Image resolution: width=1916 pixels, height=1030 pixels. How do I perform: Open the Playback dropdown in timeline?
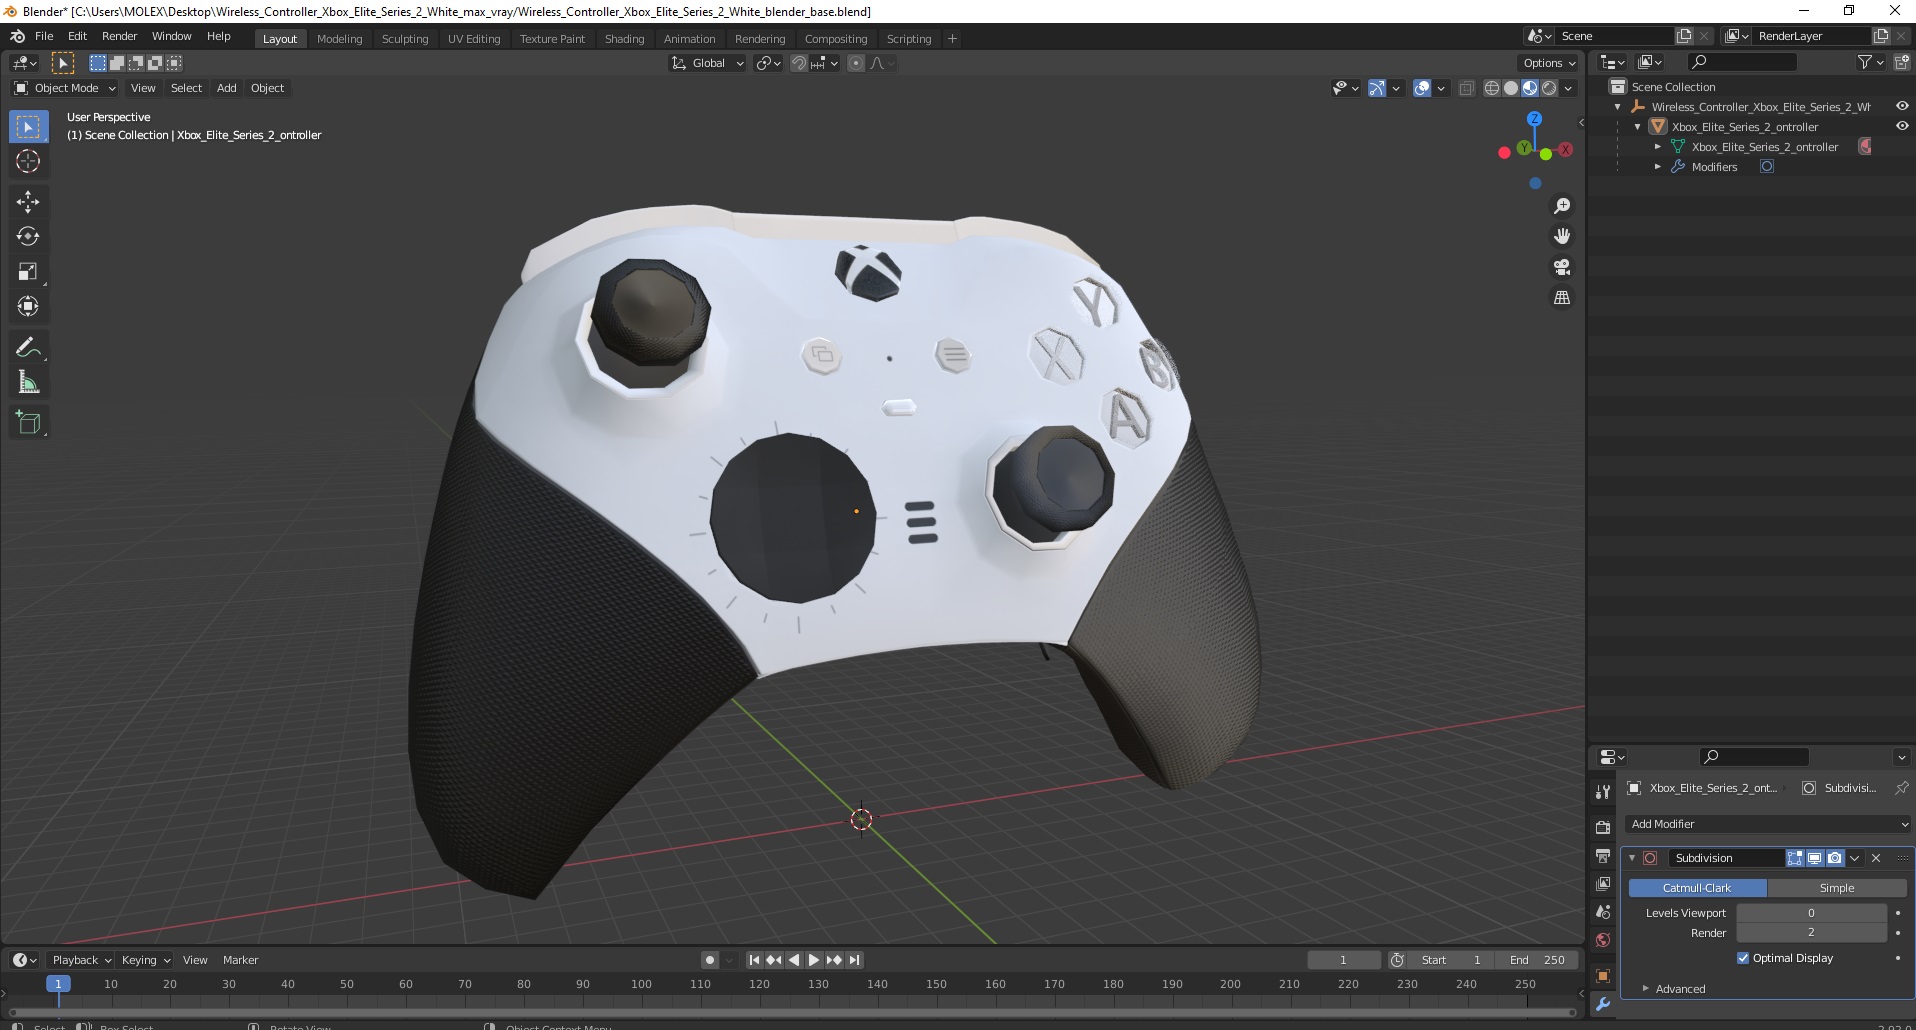coord(81,960)
